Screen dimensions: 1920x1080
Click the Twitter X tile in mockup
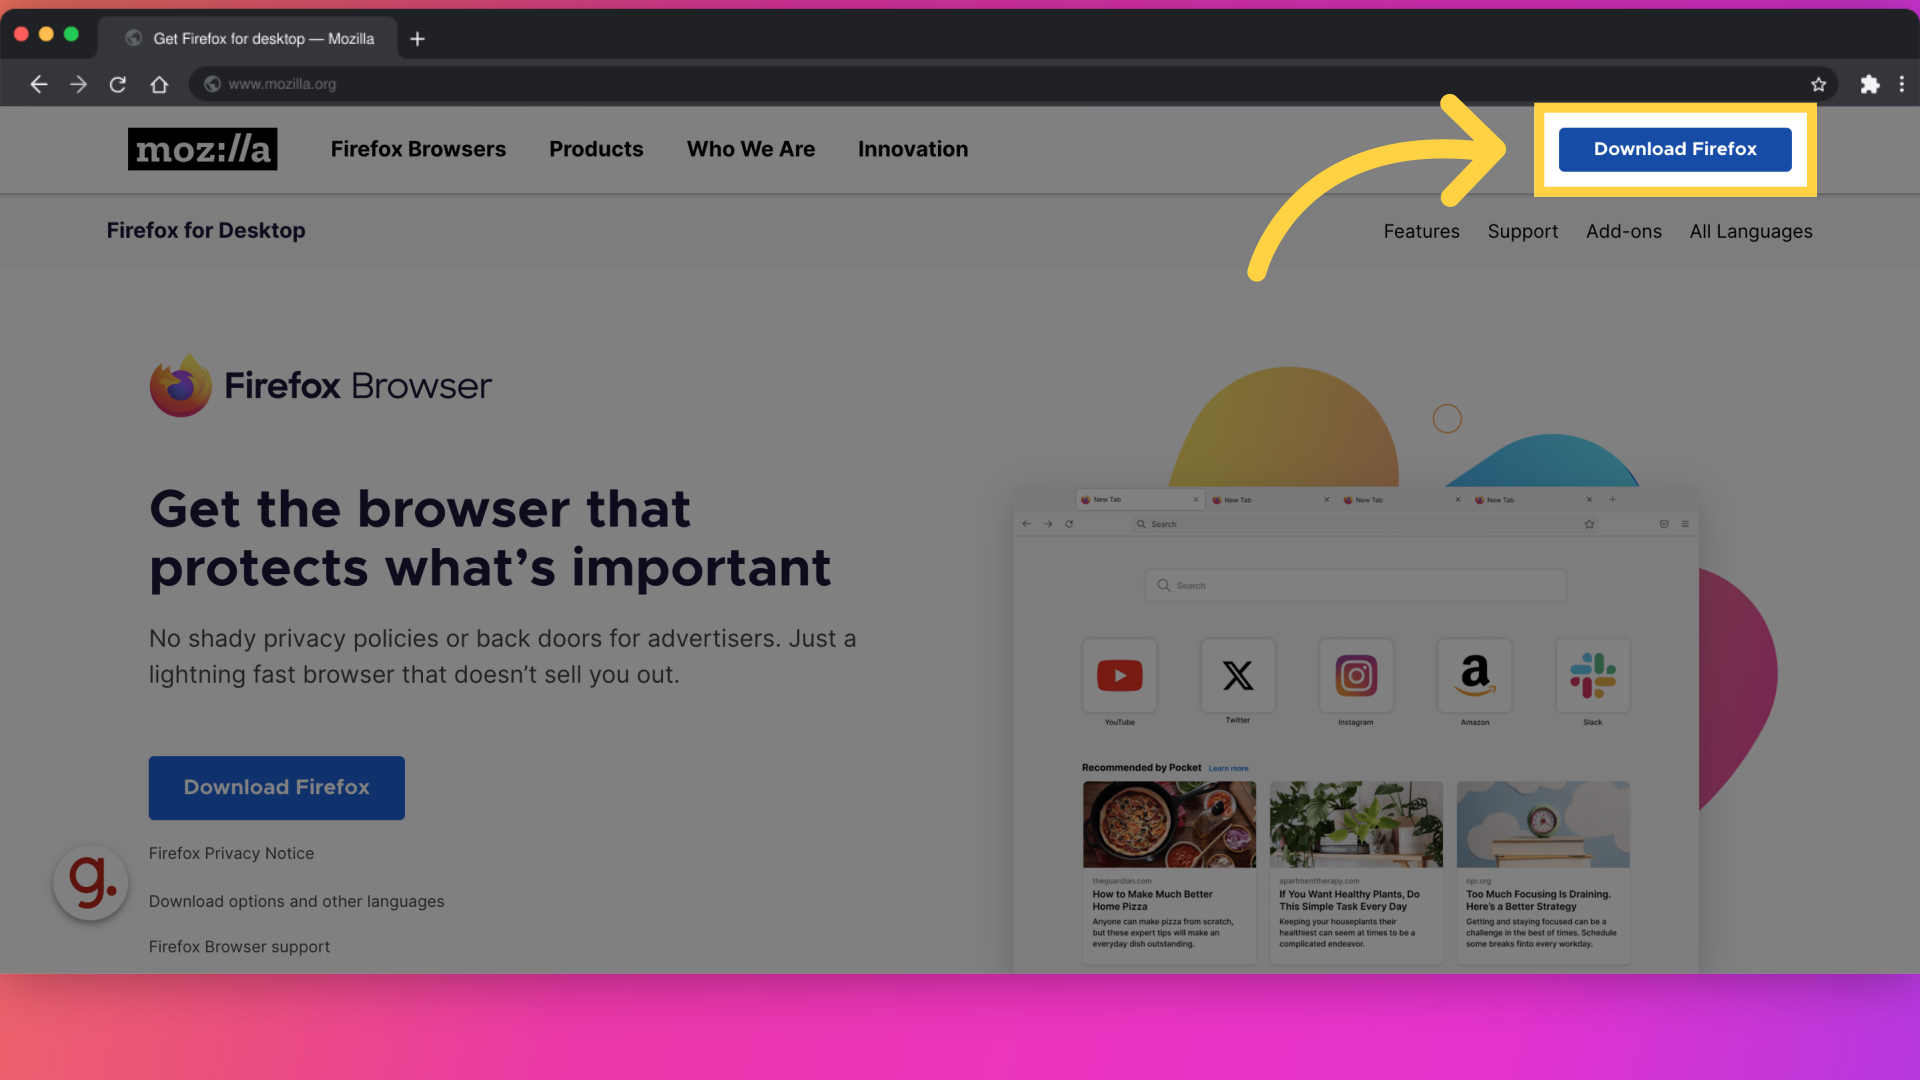[x=1238, y=676]
